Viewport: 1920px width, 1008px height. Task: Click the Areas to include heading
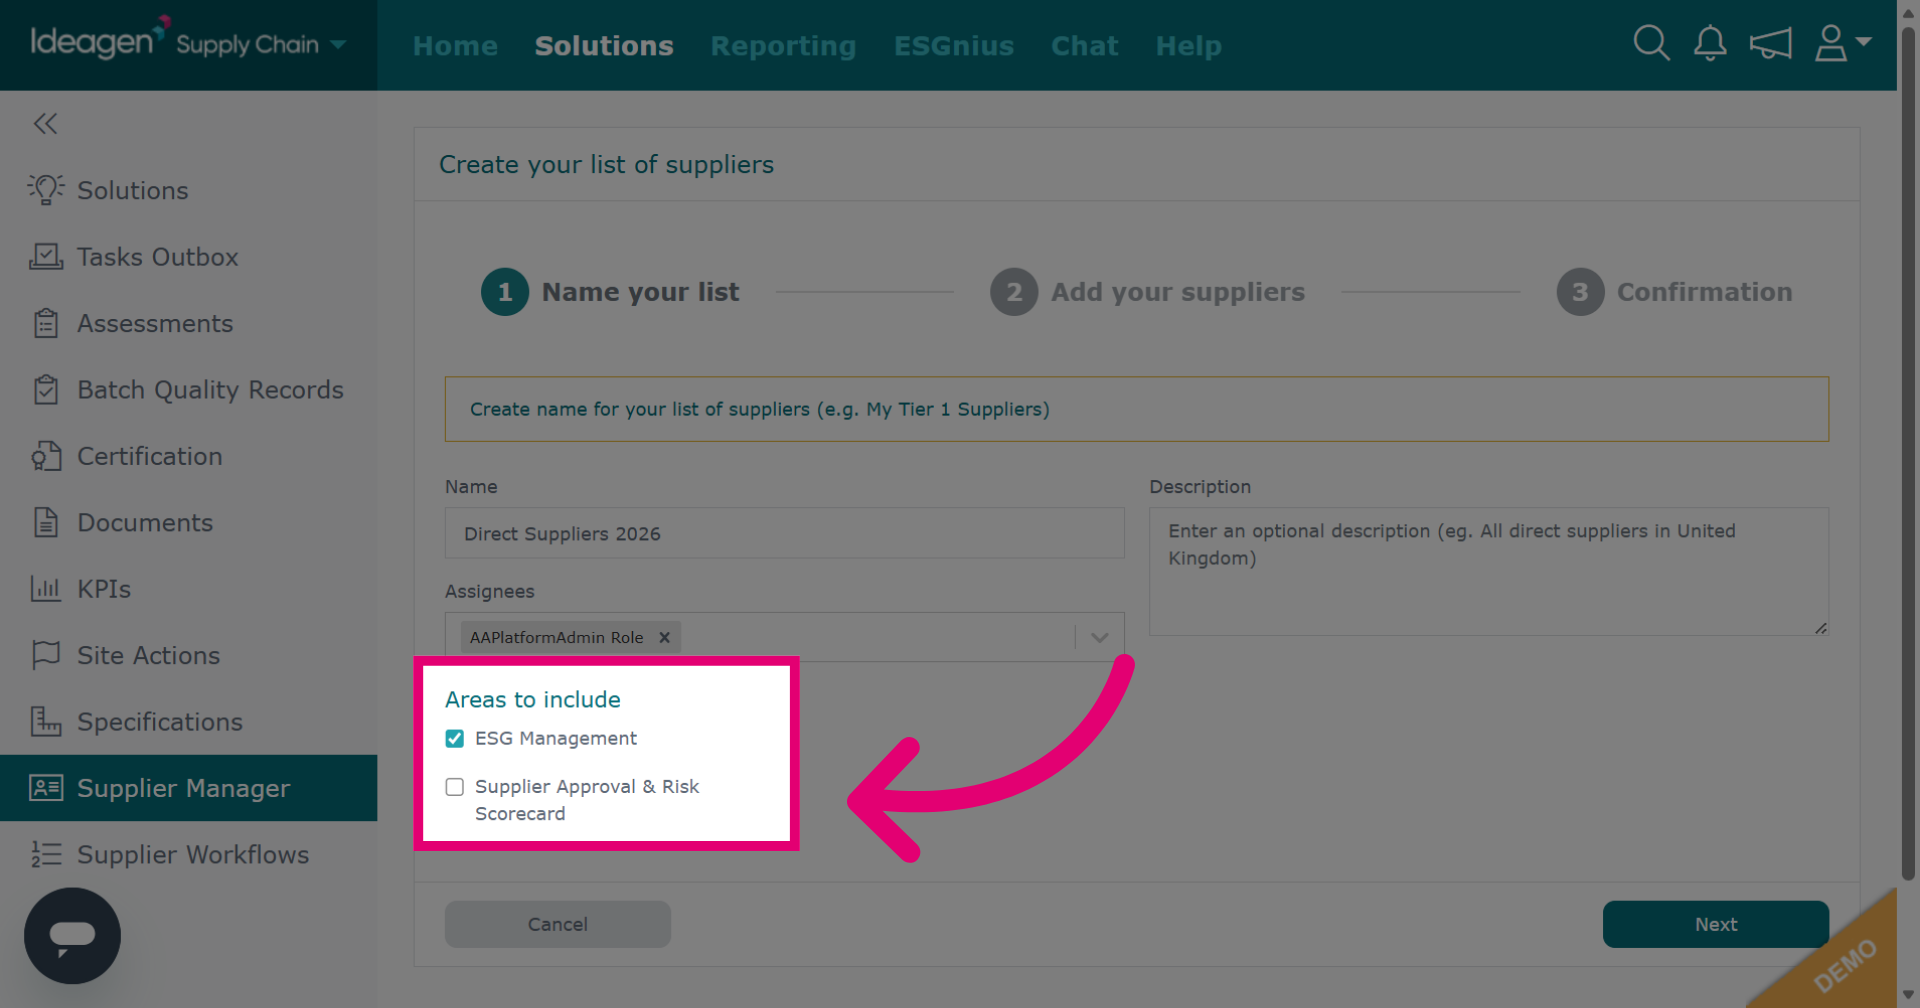point(533,699)
